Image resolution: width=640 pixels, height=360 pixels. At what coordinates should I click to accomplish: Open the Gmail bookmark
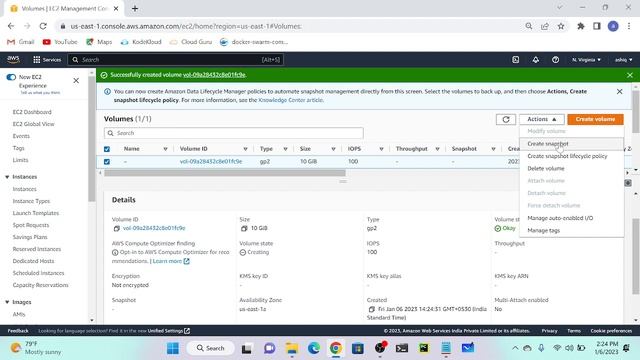click(21, 42)
